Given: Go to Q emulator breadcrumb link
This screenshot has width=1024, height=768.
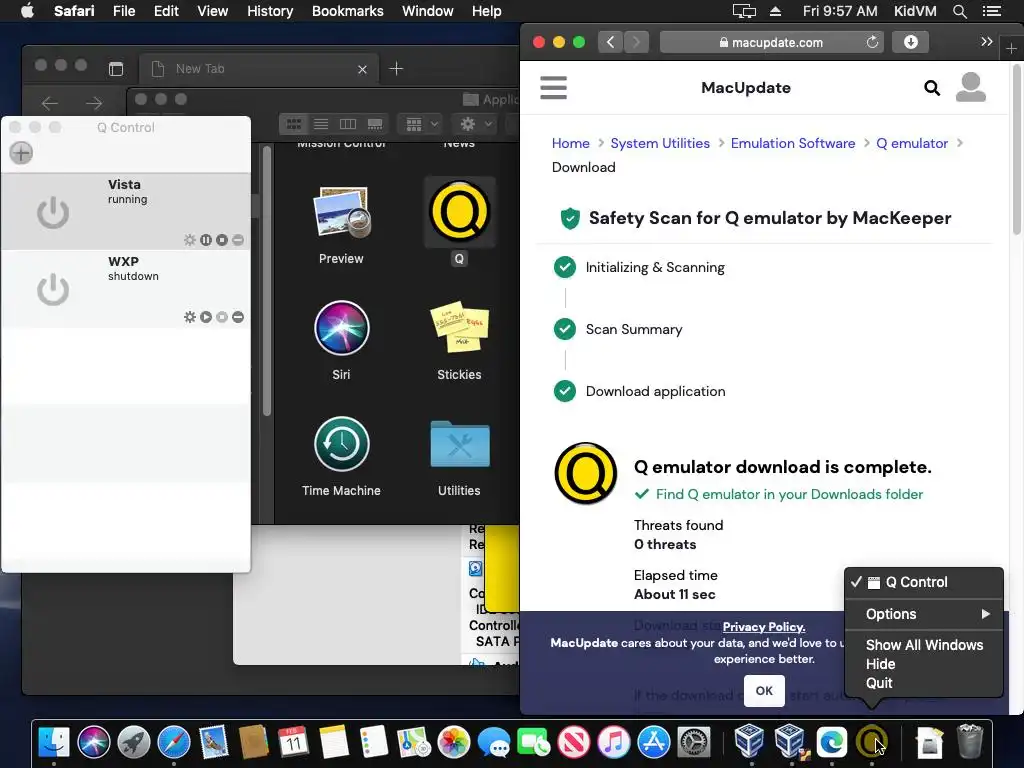Looking at the screenshot, I should [x=912, y=143].
